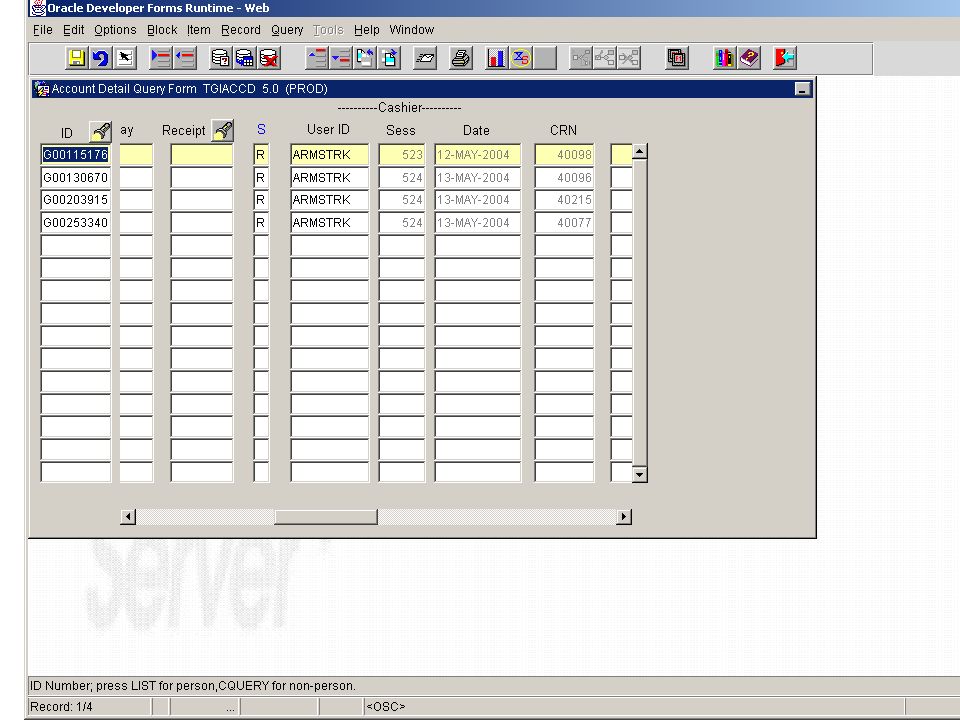Click the stacked windows toolbar icon
The width and height of the screenshot is (960, 720).
(x=677, y=58)
